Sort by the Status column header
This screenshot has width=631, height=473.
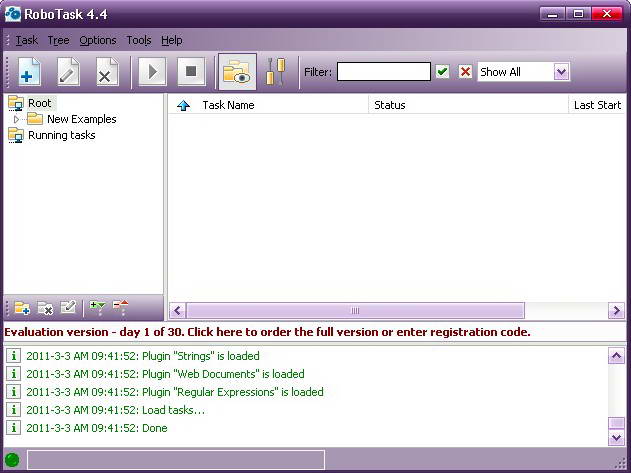[x=390, y=105]
